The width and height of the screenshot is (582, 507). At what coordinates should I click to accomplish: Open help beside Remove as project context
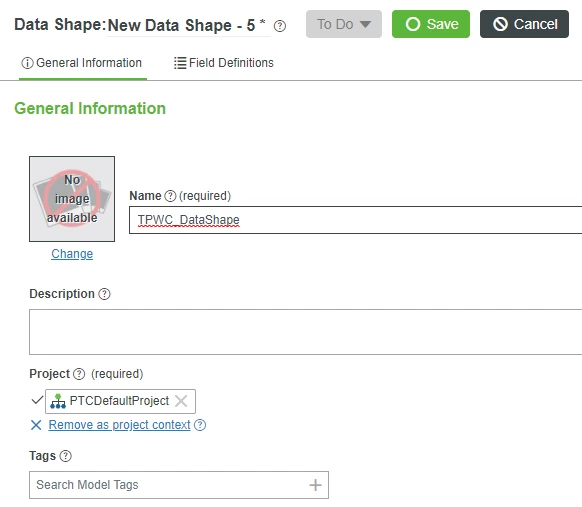point(200,425)
